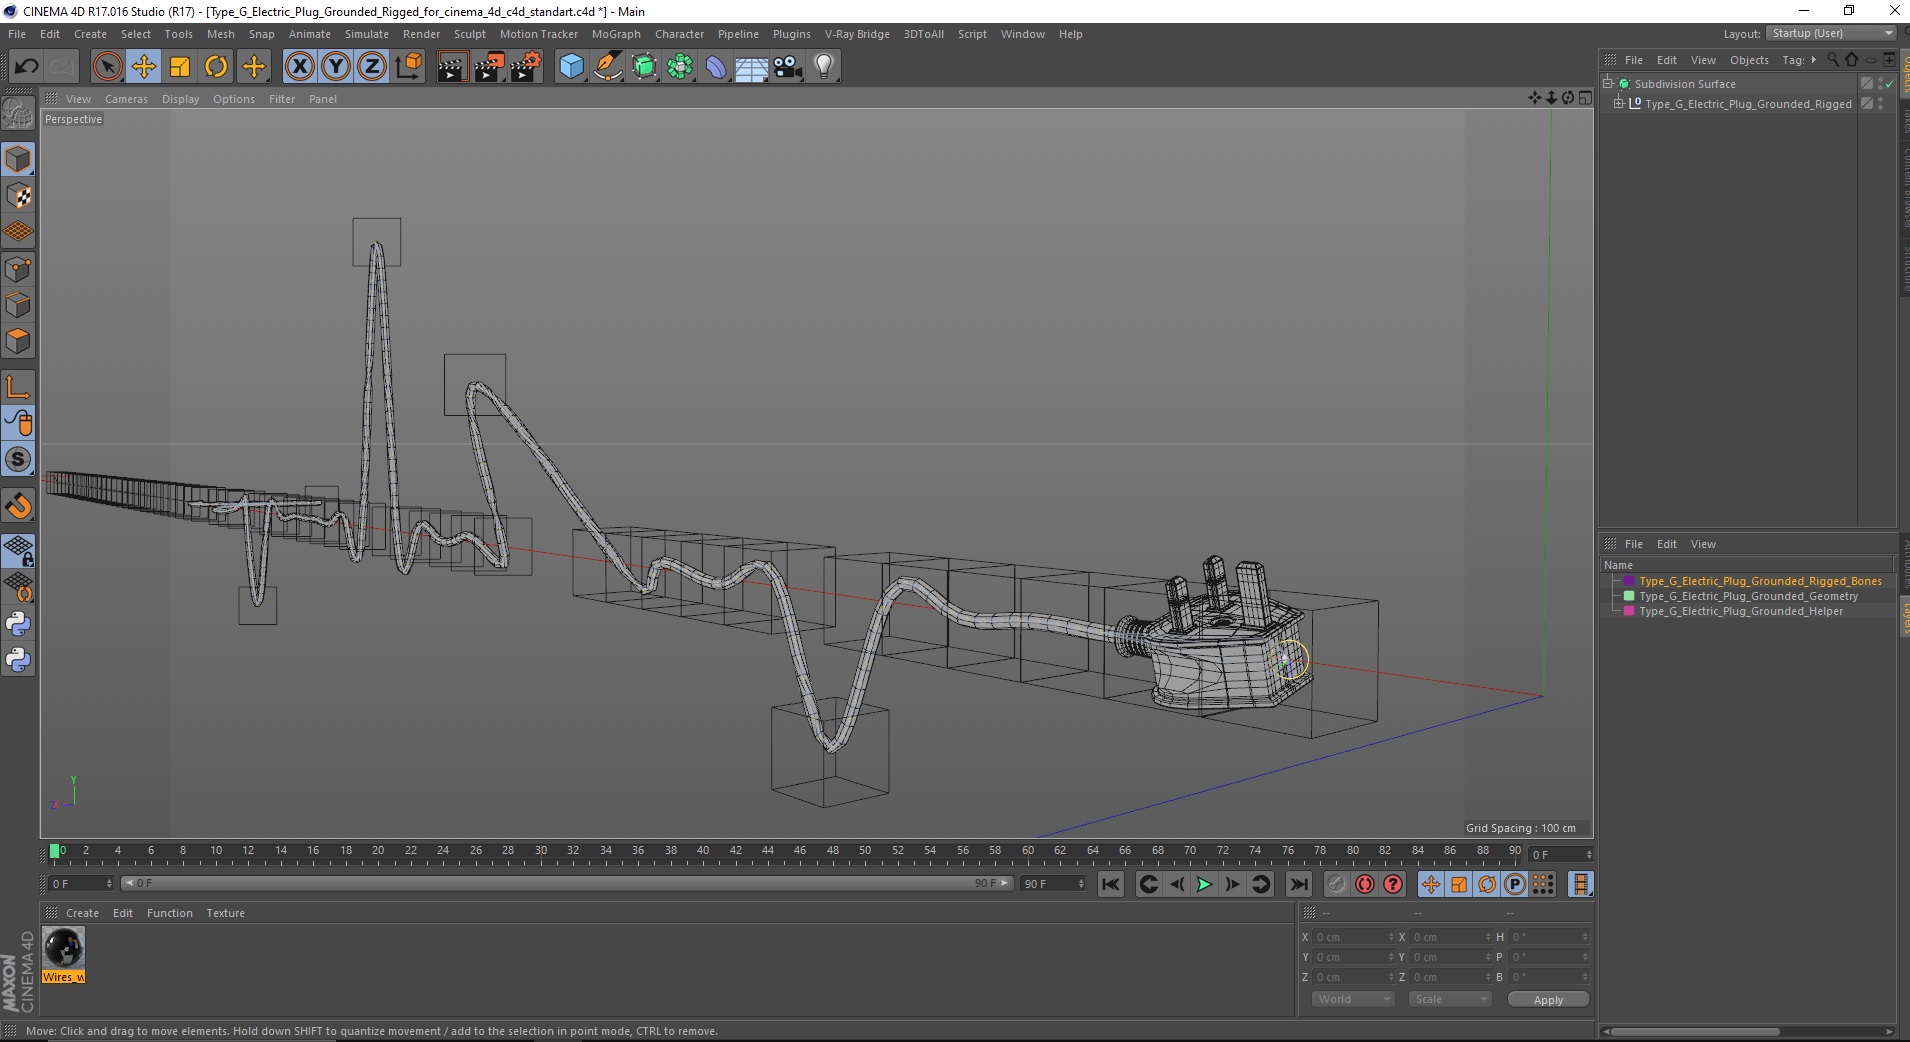
Task: Open viewport Display menu
Action: point(181,99)
